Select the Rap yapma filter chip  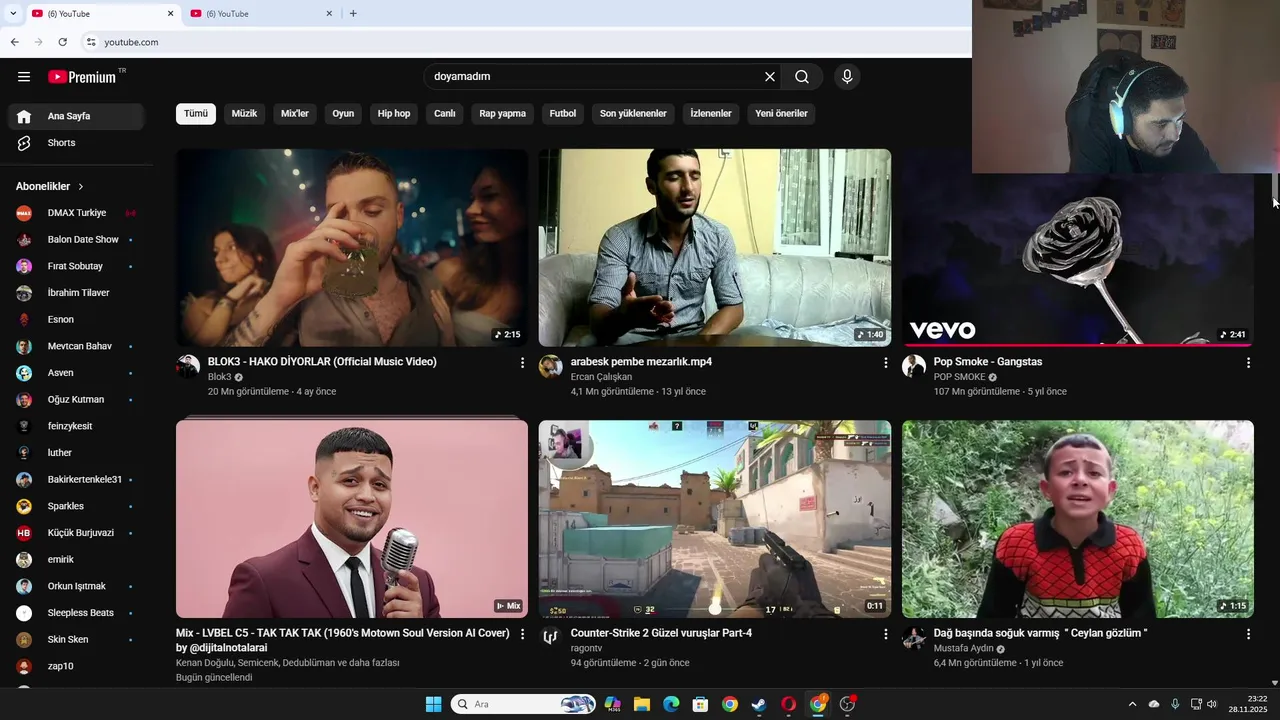coord(502,114)
